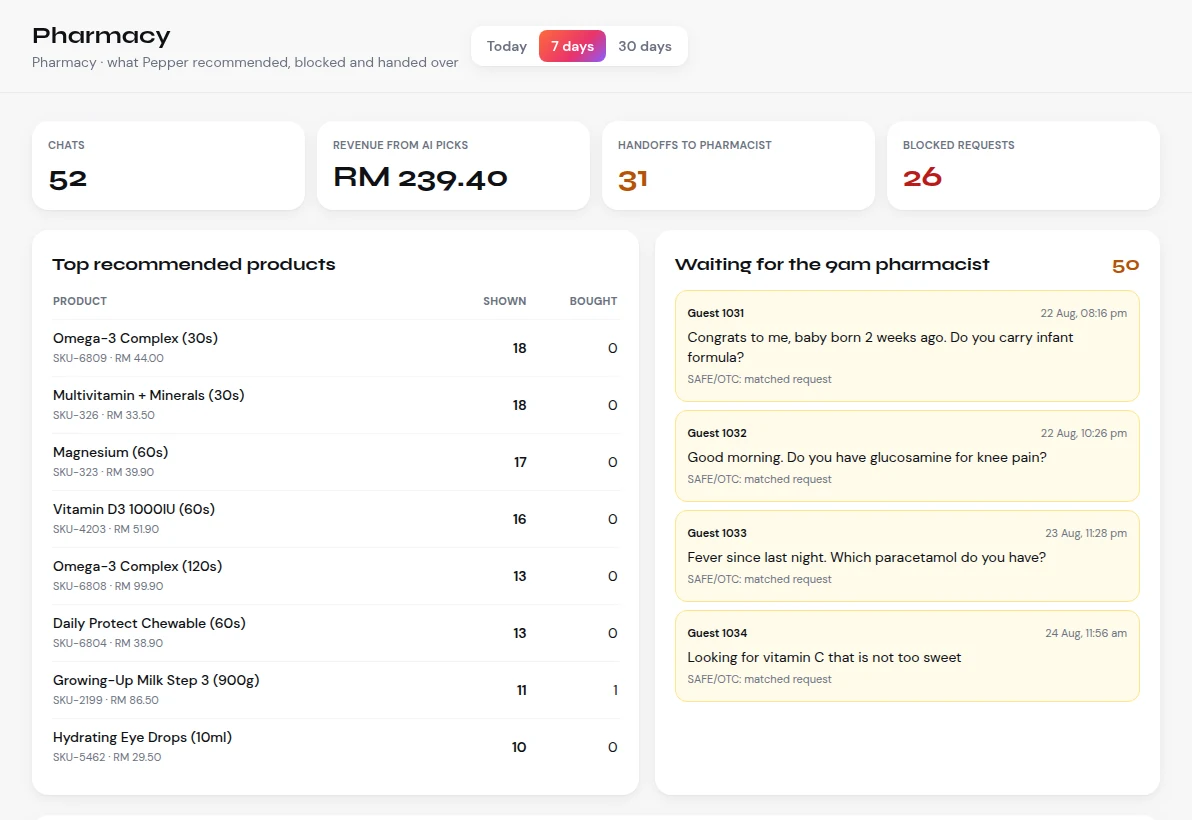Click shown count 10 for Hydrating Eye Drops
Screen dimensions: 1192x820
(518, 747)
